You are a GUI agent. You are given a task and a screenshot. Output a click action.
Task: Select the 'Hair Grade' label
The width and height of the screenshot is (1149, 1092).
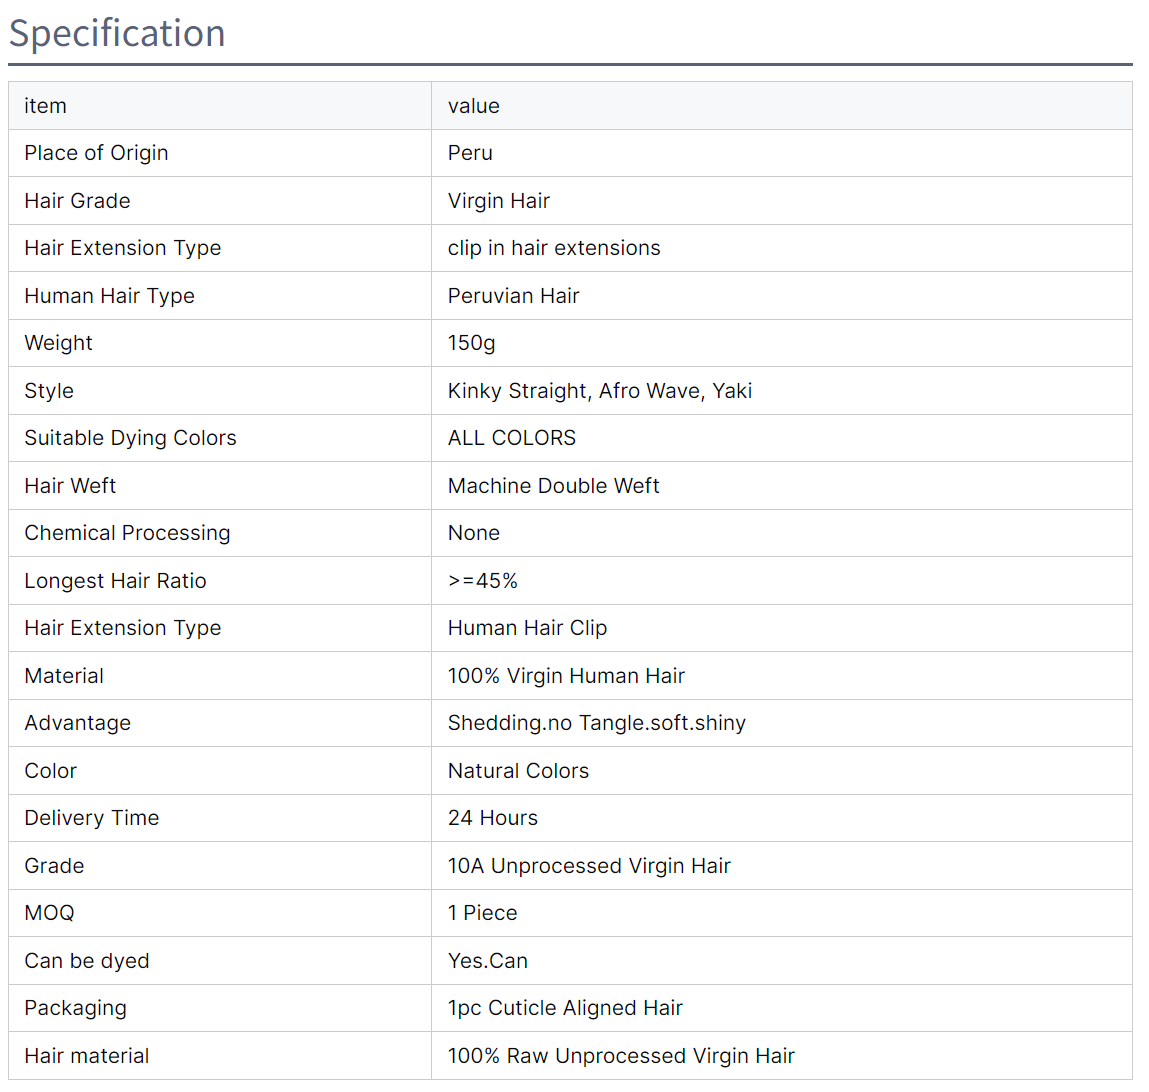pyautogui.click(x=77, y=200)
